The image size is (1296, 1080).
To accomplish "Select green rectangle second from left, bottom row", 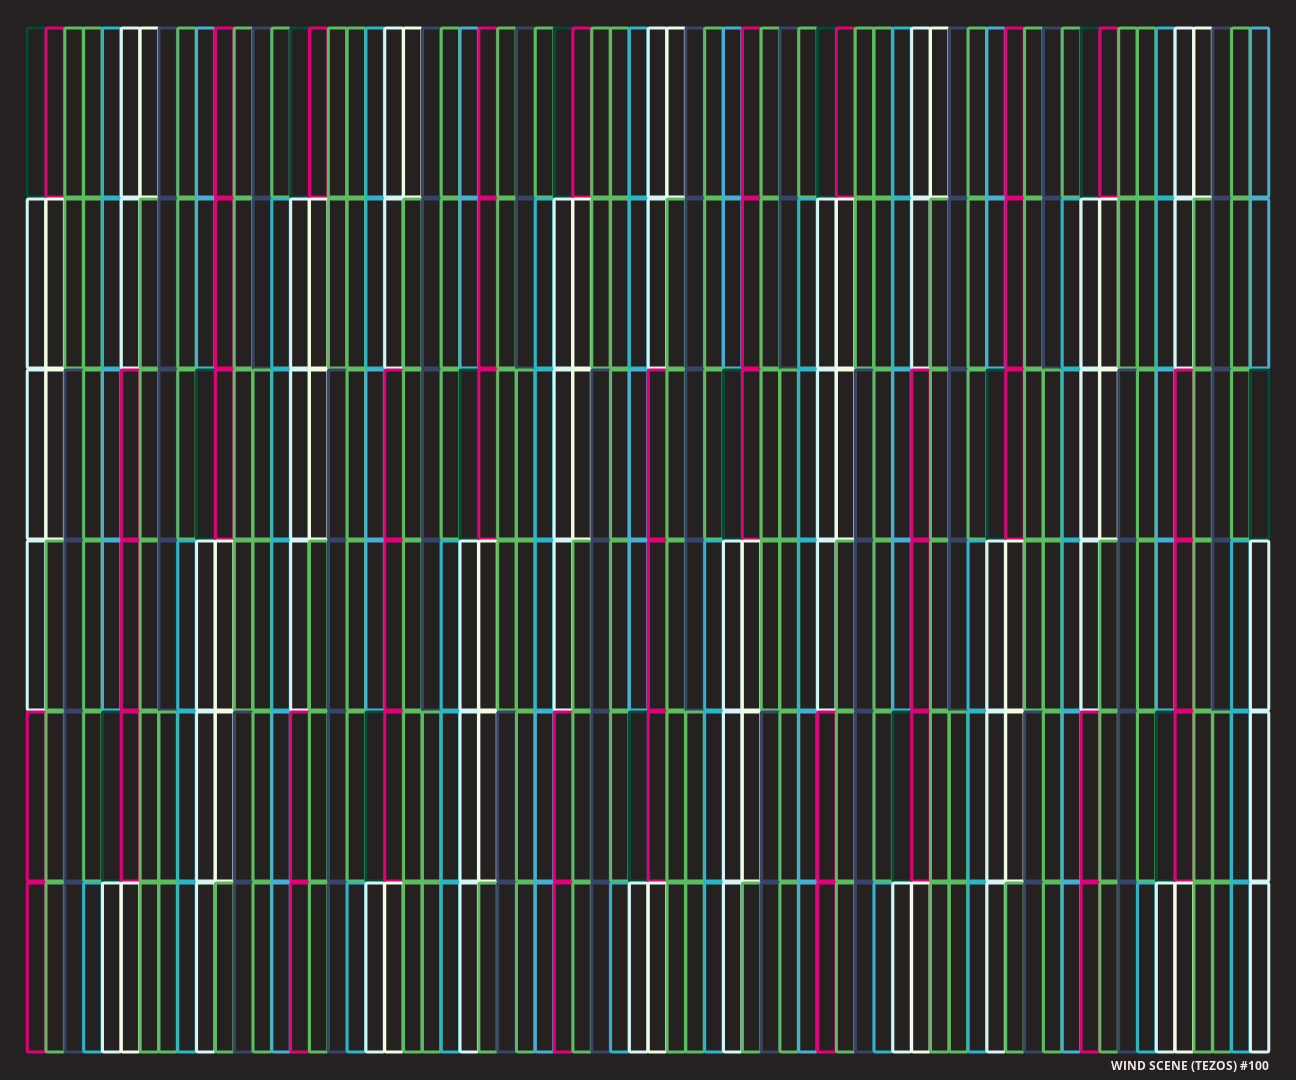I will (55, 967).
